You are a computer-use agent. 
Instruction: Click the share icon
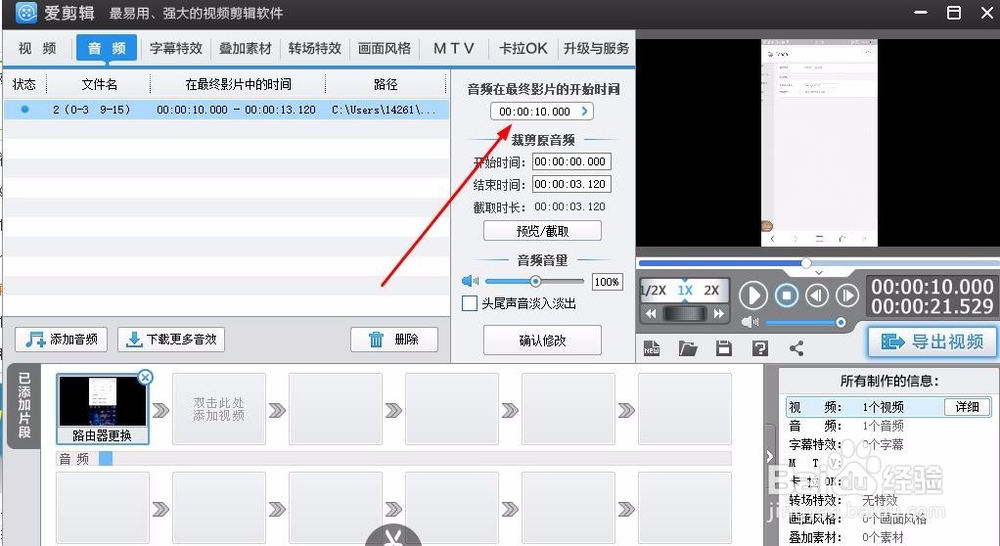[x=796, y=348]
